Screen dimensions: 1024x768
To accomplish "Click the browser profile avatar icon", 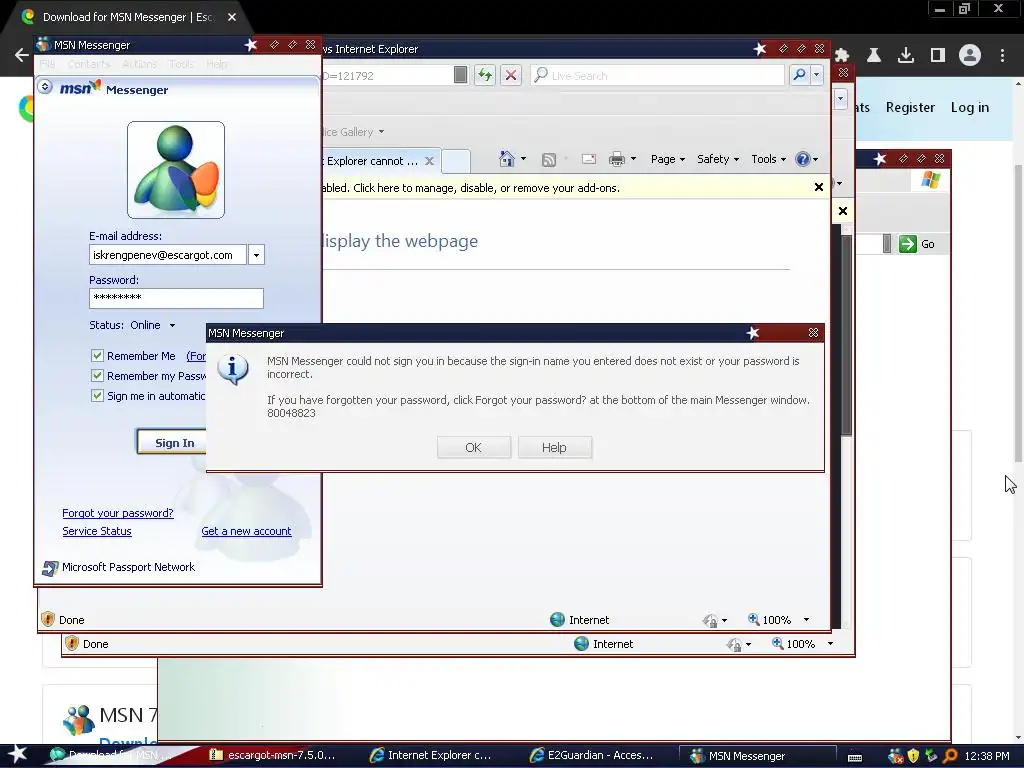I will (970, 56).
